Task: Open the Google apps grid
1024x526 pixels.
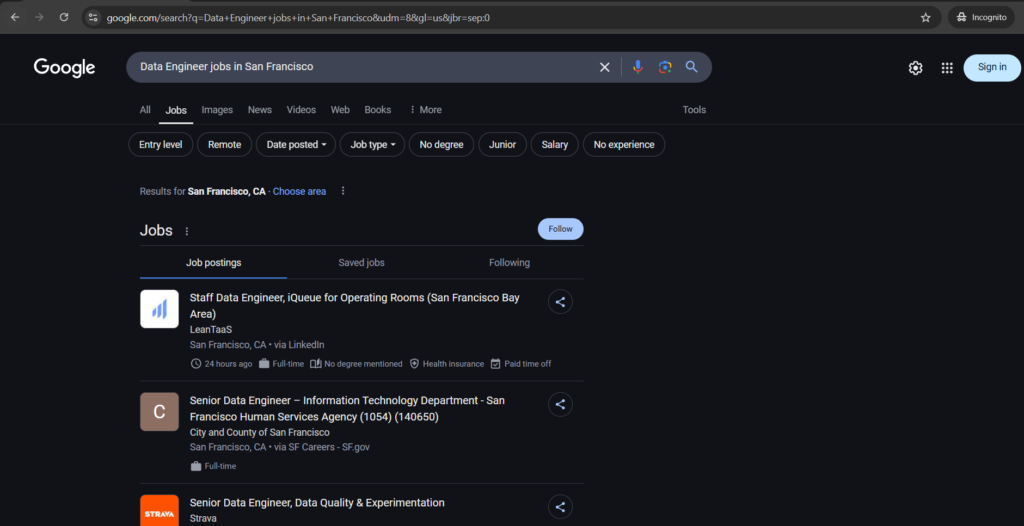Action: coord(946,67)
